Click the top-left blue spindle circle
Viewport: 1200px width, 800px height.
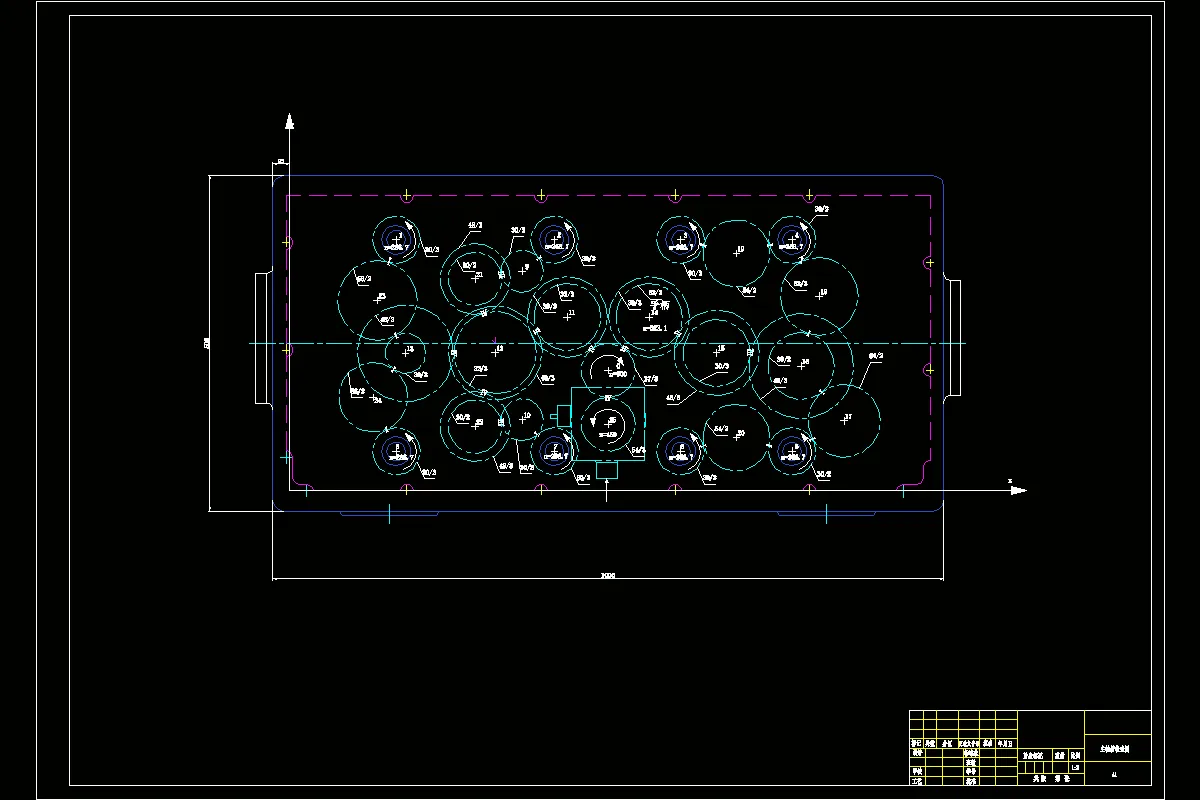[x=398, y=238]
